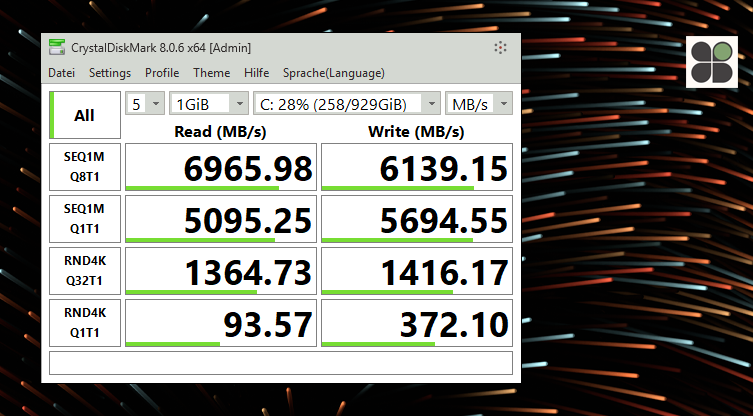Click the CrystalDiskMark 8.0.6 x64 window title
753x416 pixels.
(161, 48)
